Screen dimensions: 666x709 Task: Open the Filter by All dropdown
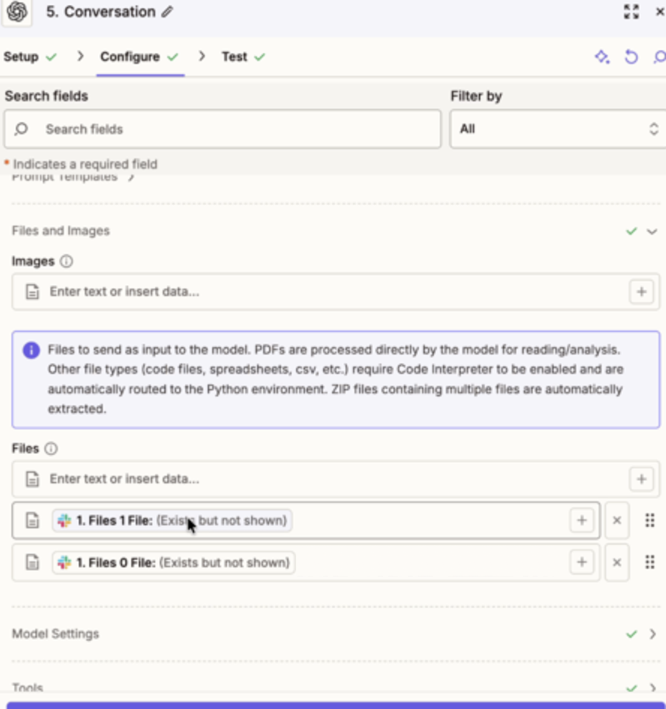pyautogui.click(x=556, y=129)
